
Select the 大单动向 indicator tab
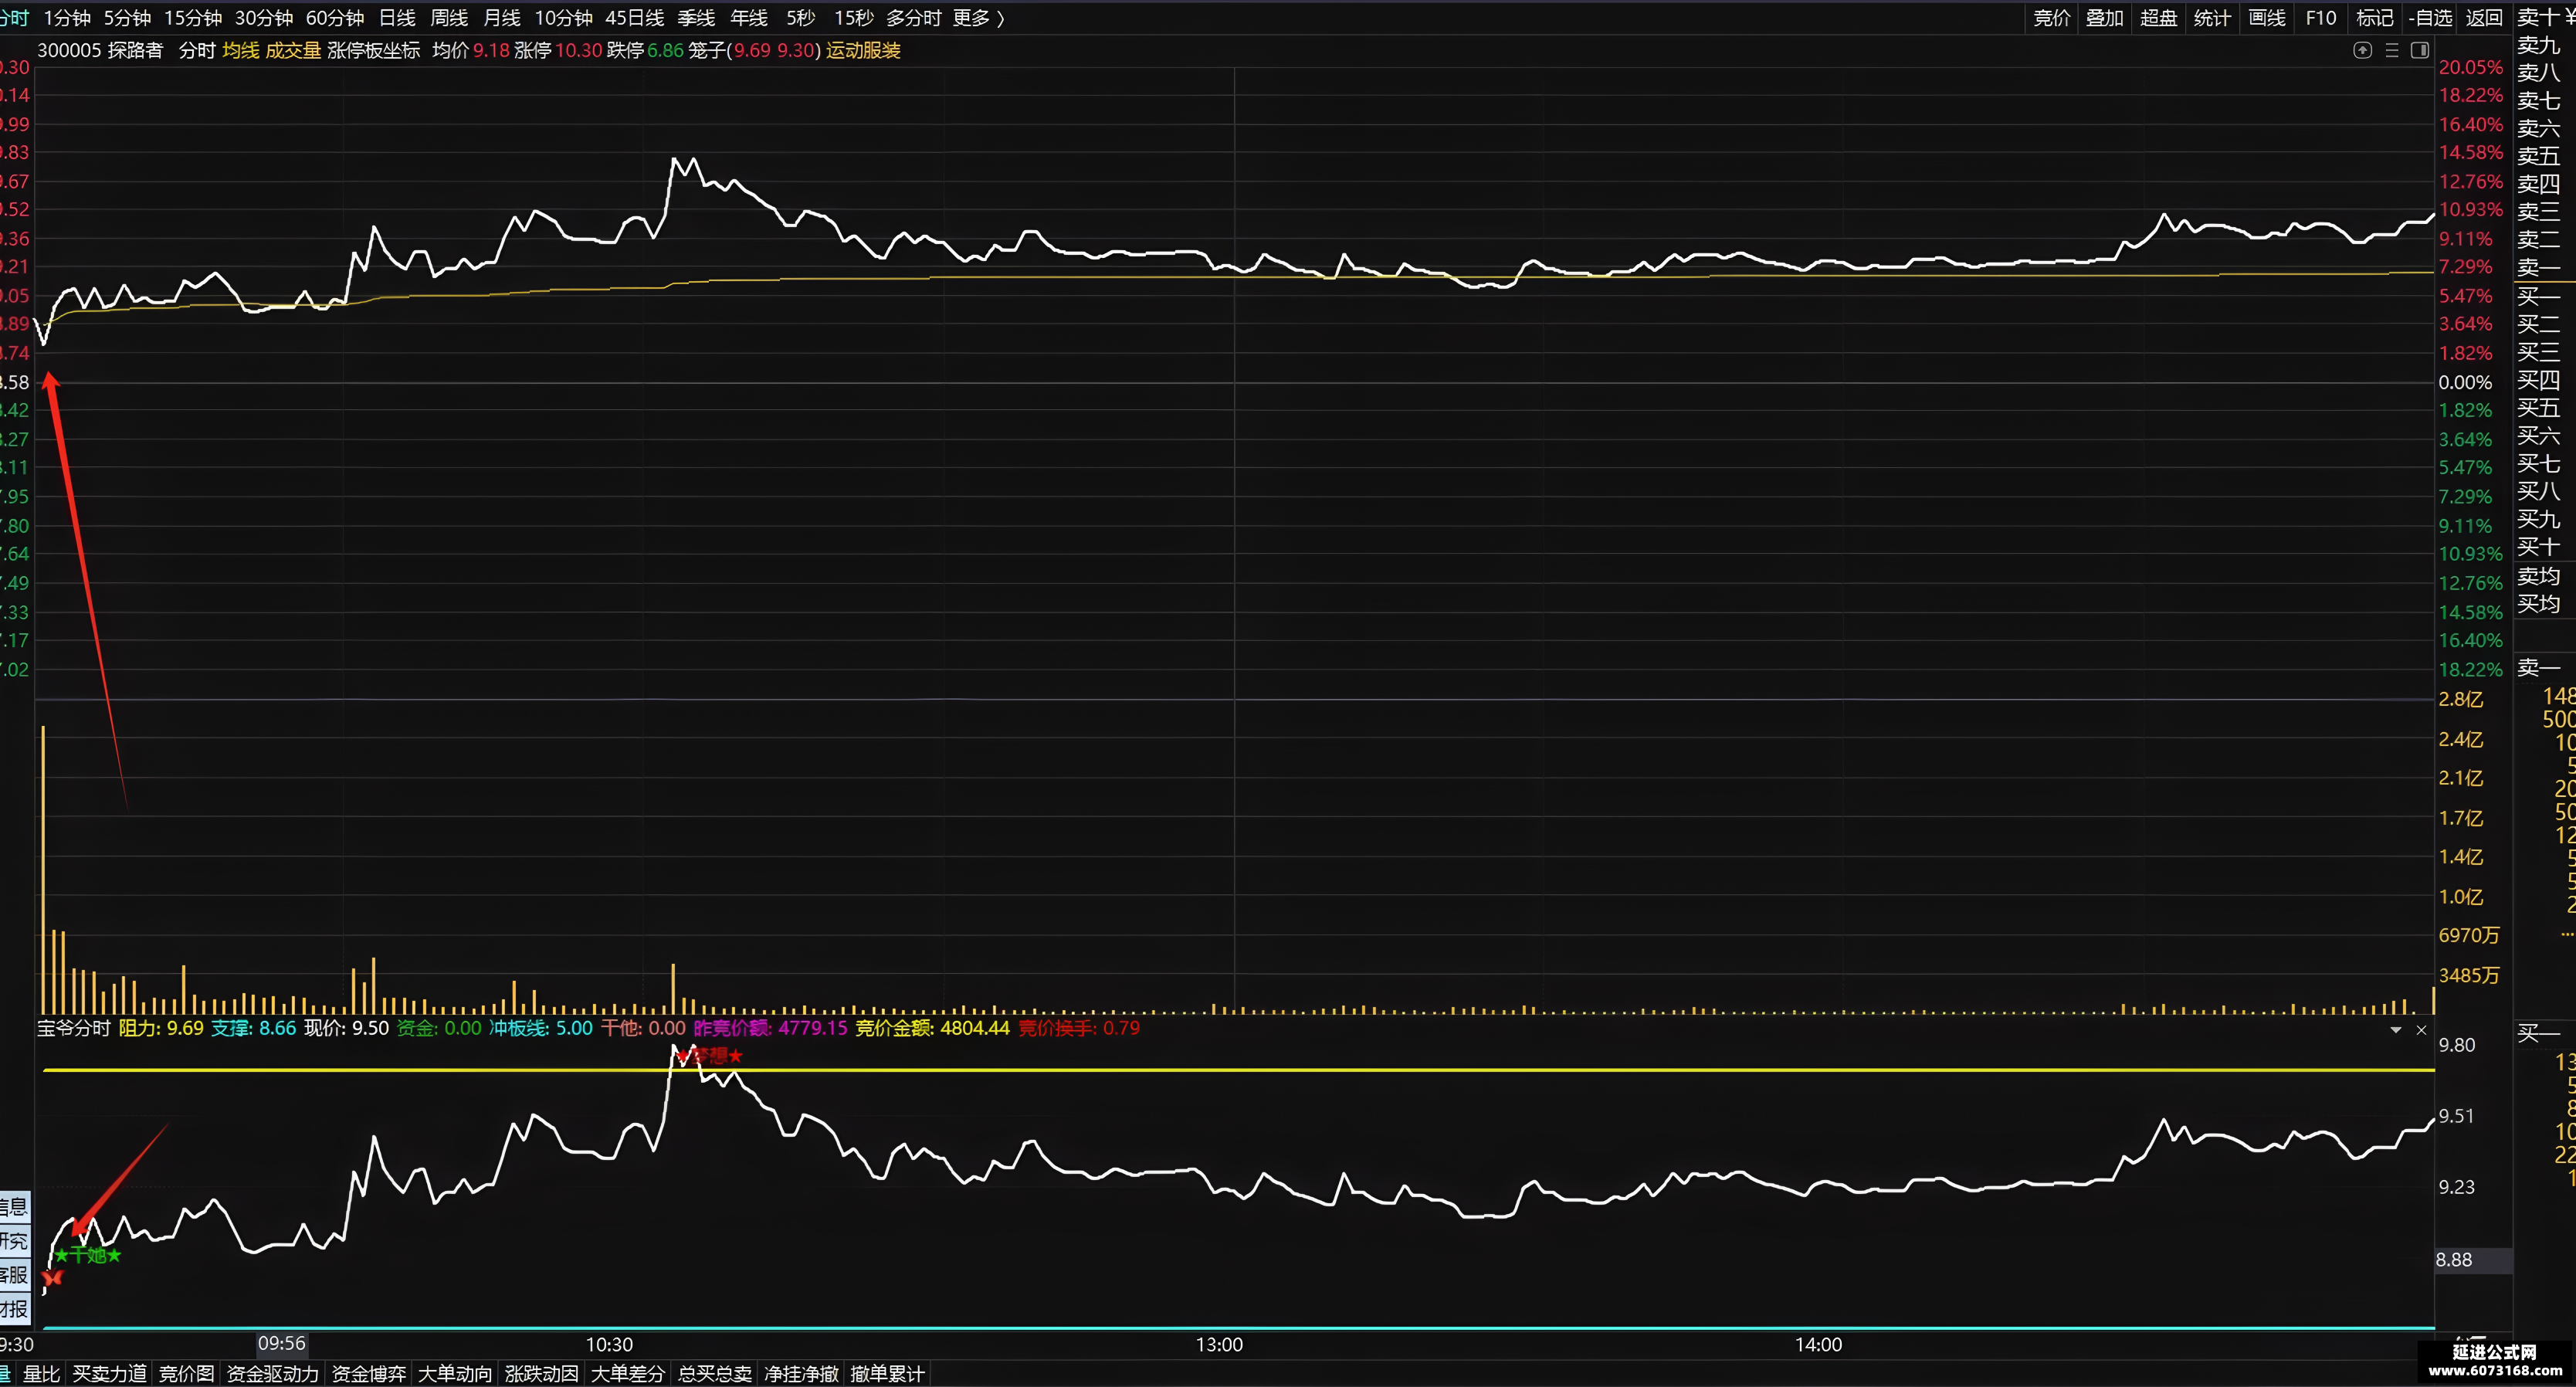[455, 1374]
